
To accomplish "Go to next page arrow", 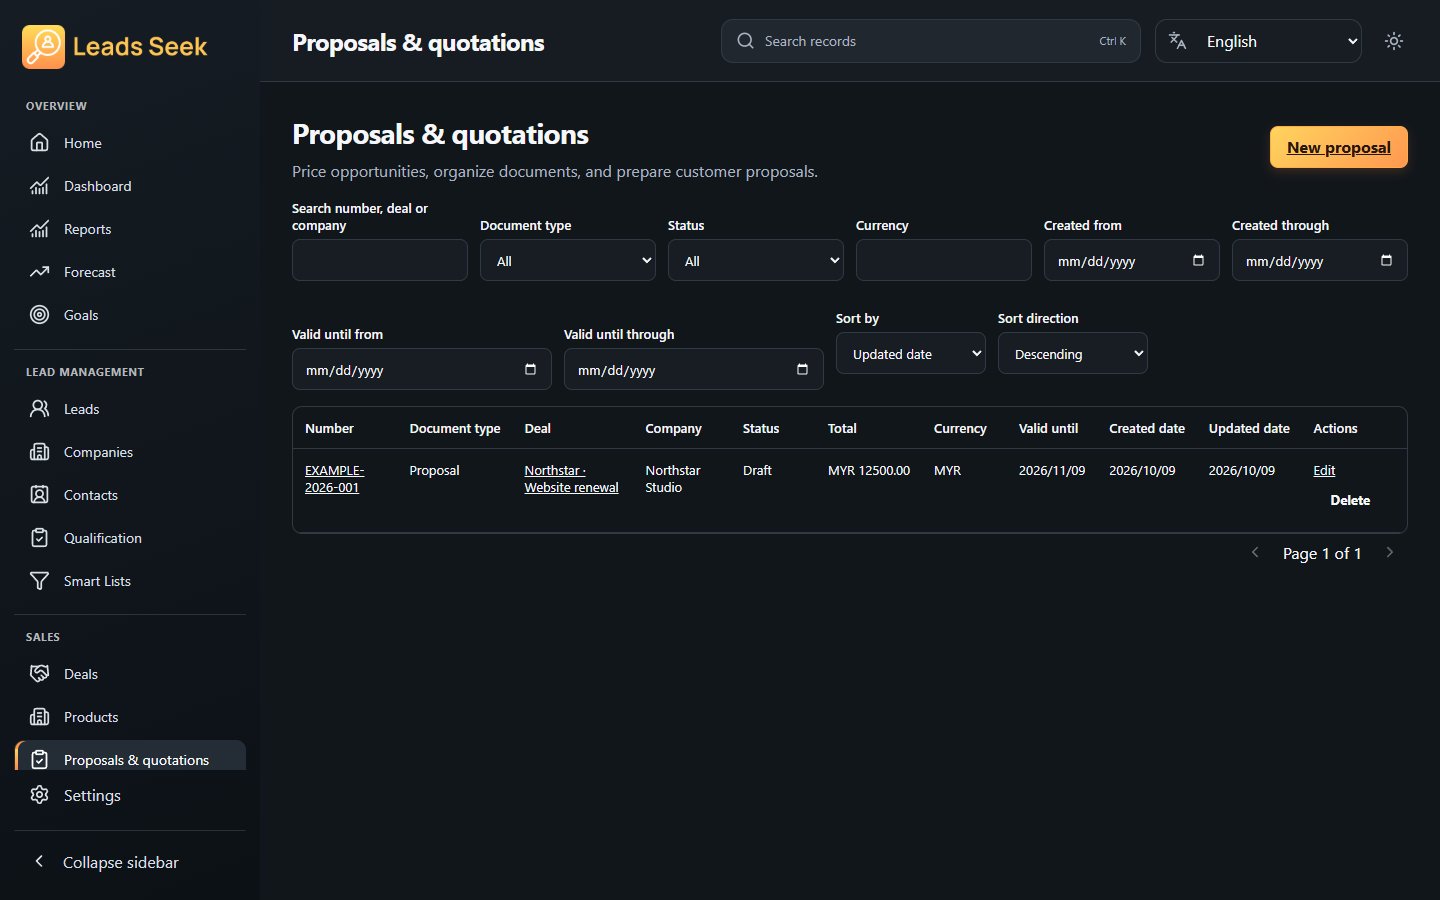I will point(1389,552).
